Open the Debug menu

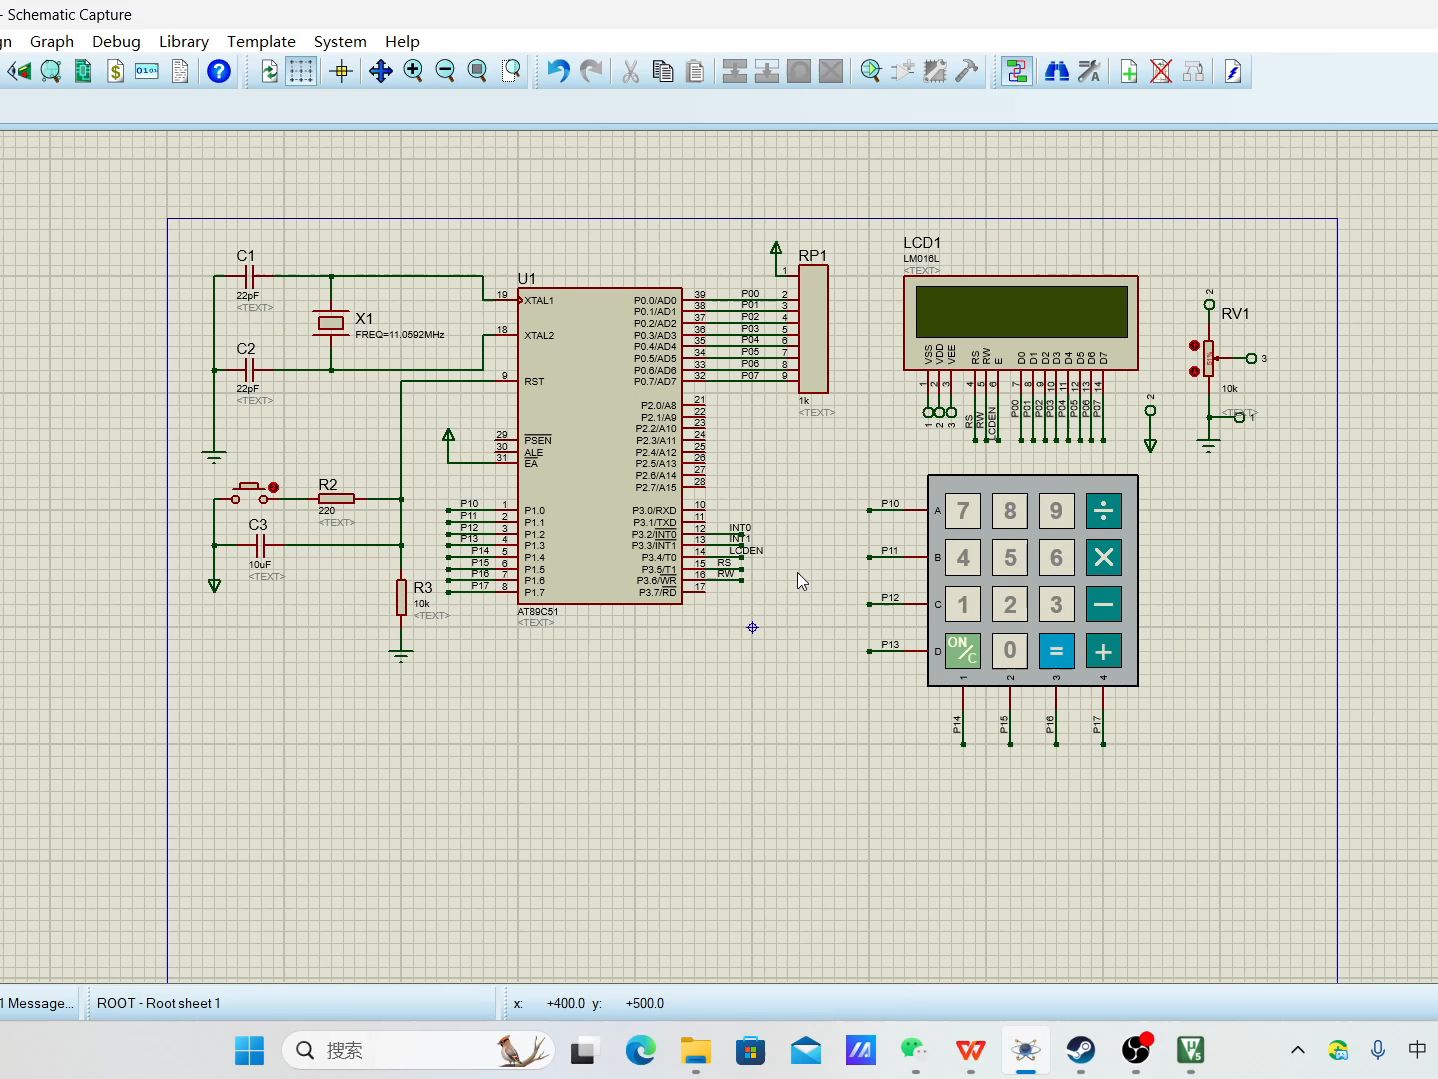pyautogui.click(x=116, y=41)
